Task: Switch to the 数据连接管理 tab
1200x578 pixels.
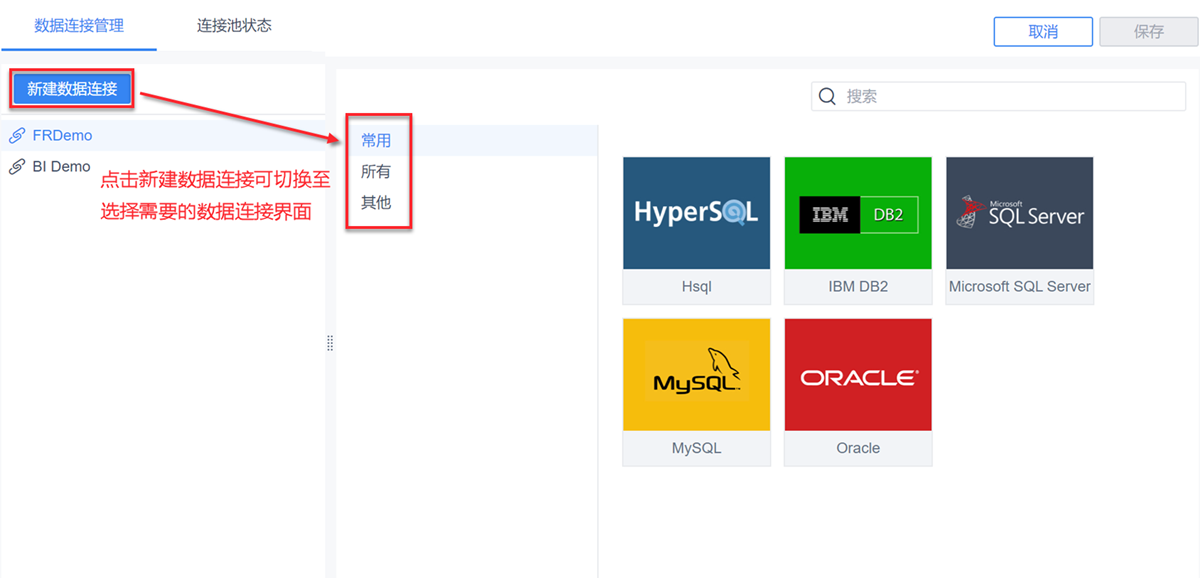Action: click(79, 26)
